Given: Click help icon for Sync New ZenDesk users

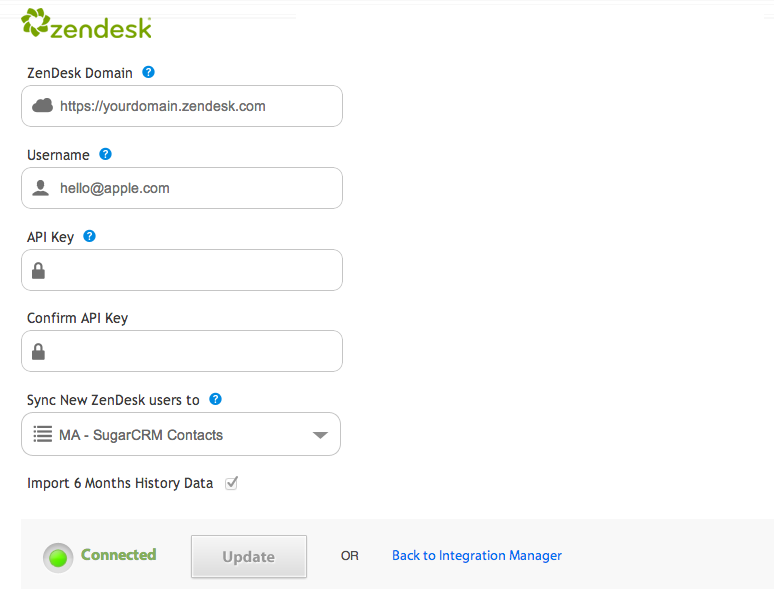Looking at the screenshot, I should point(215,399).
